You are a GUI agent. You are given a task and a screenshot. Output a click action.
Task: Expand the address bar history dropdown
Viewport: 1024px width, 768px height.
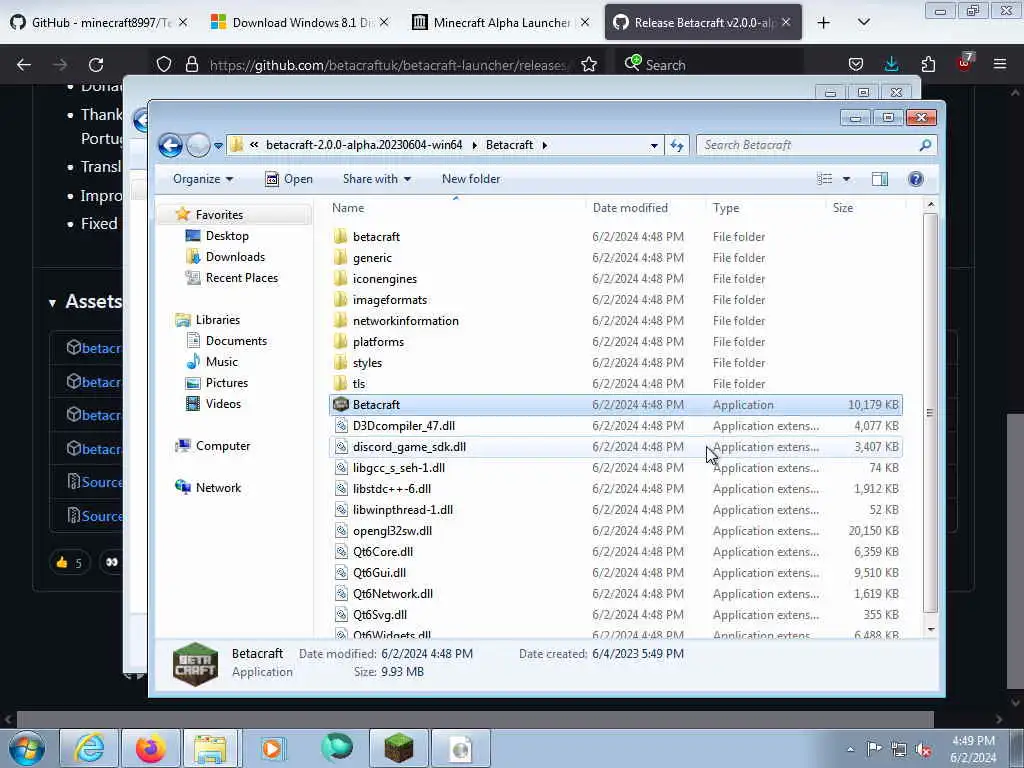654,146
